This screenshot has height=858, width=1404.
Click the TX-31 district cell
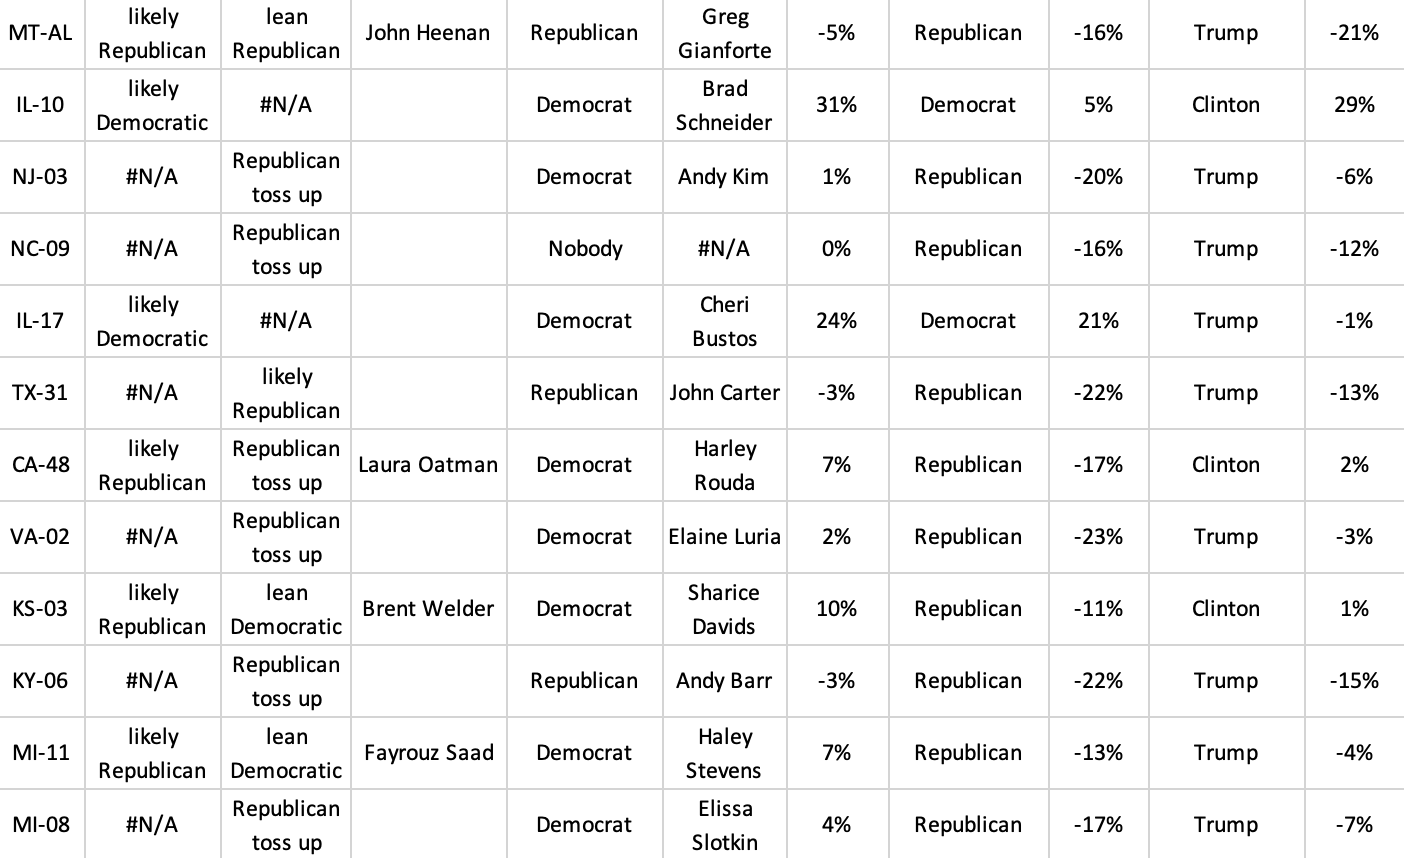[40, 393]
